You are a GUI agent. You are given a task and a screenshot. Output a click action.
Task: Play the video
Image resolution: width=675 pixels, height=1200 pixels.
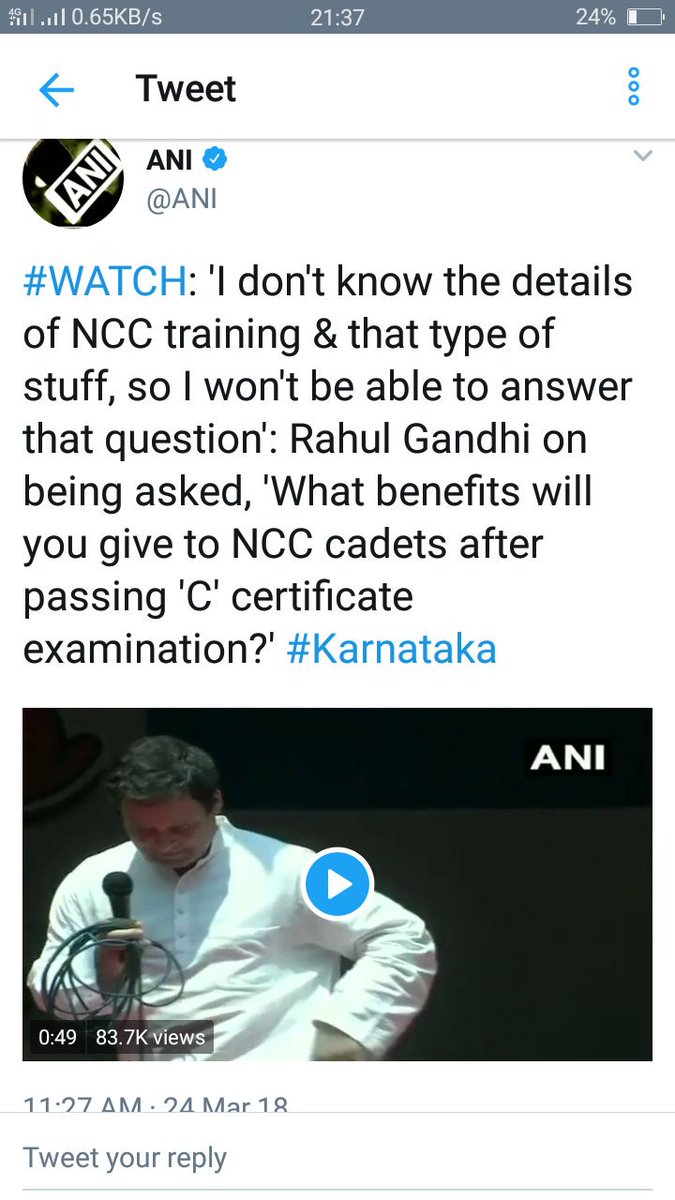point(337,884)
